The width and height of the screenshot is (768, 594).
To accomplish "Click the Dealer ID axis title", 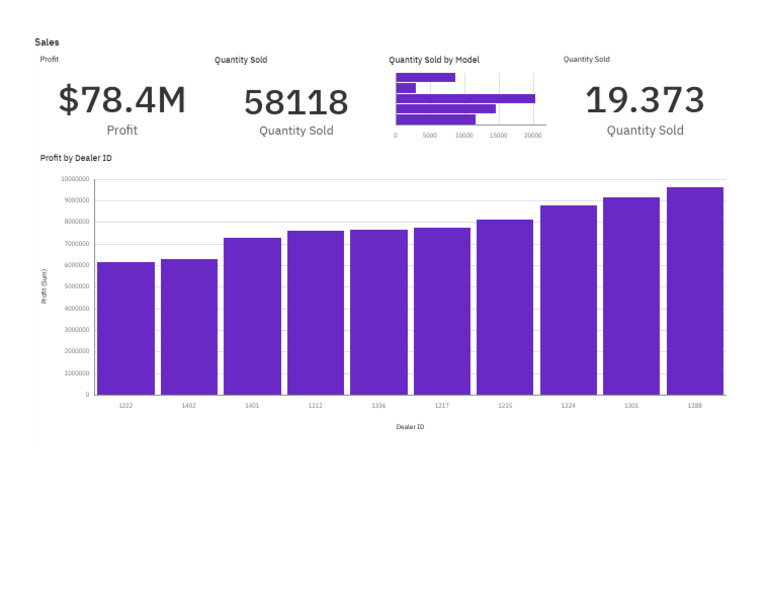I will (x=410, y=427).
